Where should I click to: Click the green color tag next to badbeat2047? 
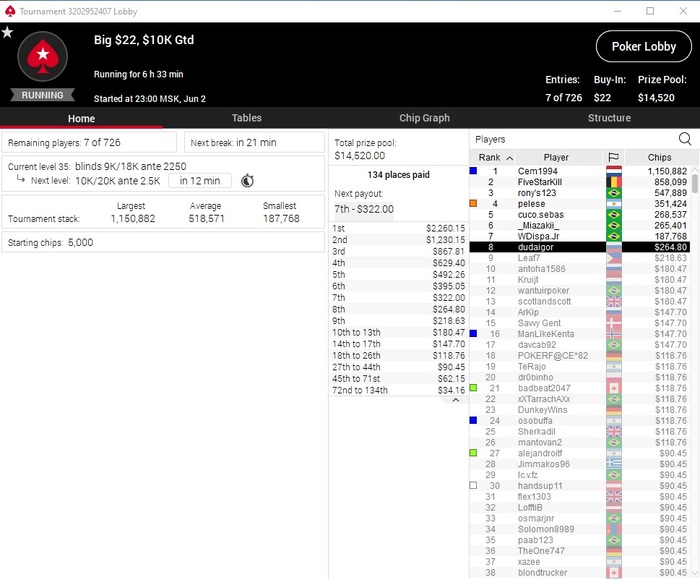tap(473, 388)
